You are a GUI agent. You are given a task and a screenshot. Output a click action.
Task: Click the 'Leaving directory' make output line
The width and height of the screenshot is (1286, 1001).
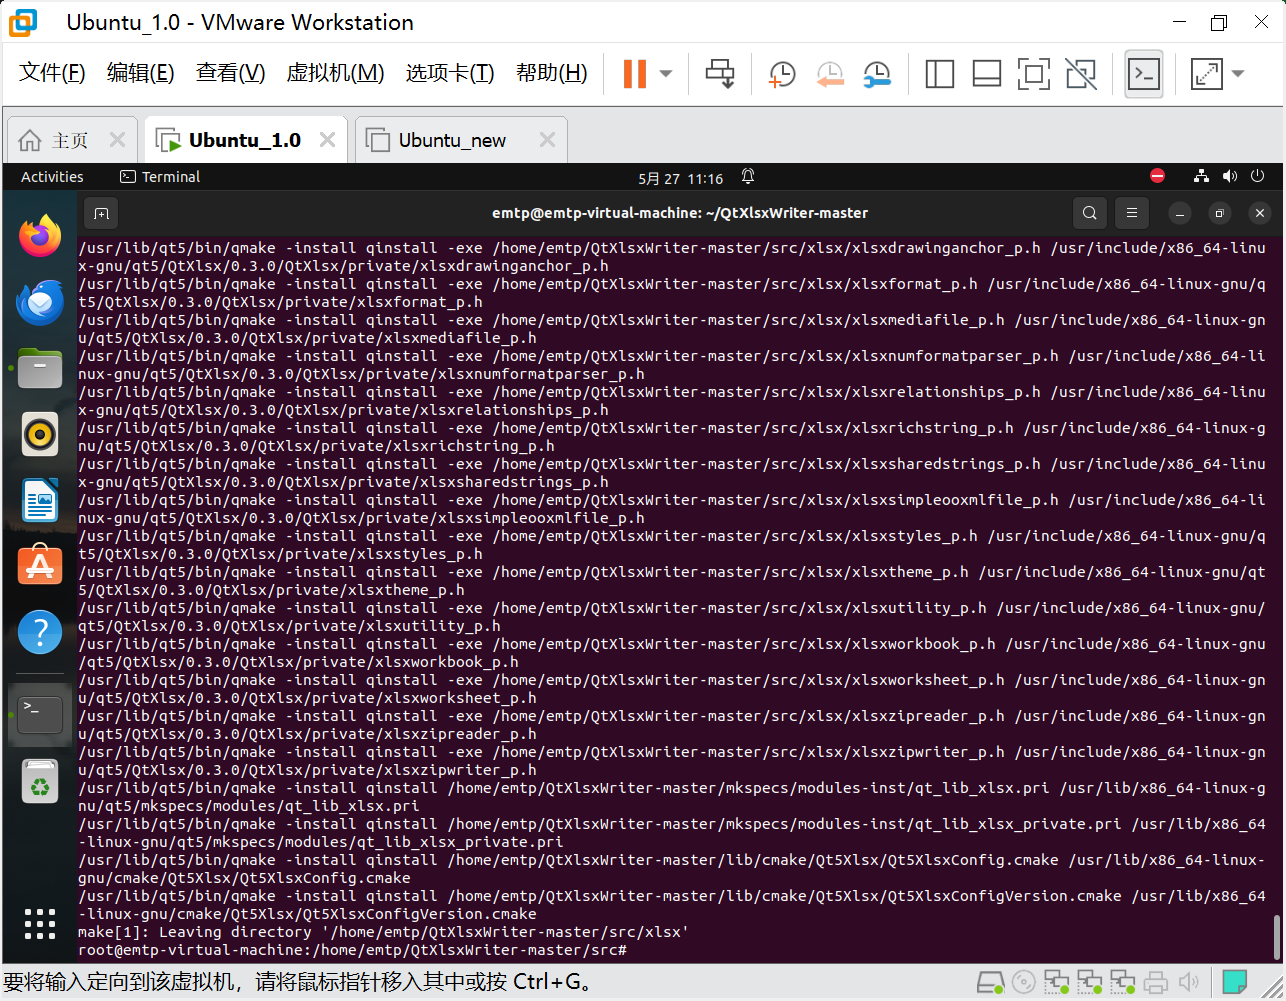[x=383, y=932]
